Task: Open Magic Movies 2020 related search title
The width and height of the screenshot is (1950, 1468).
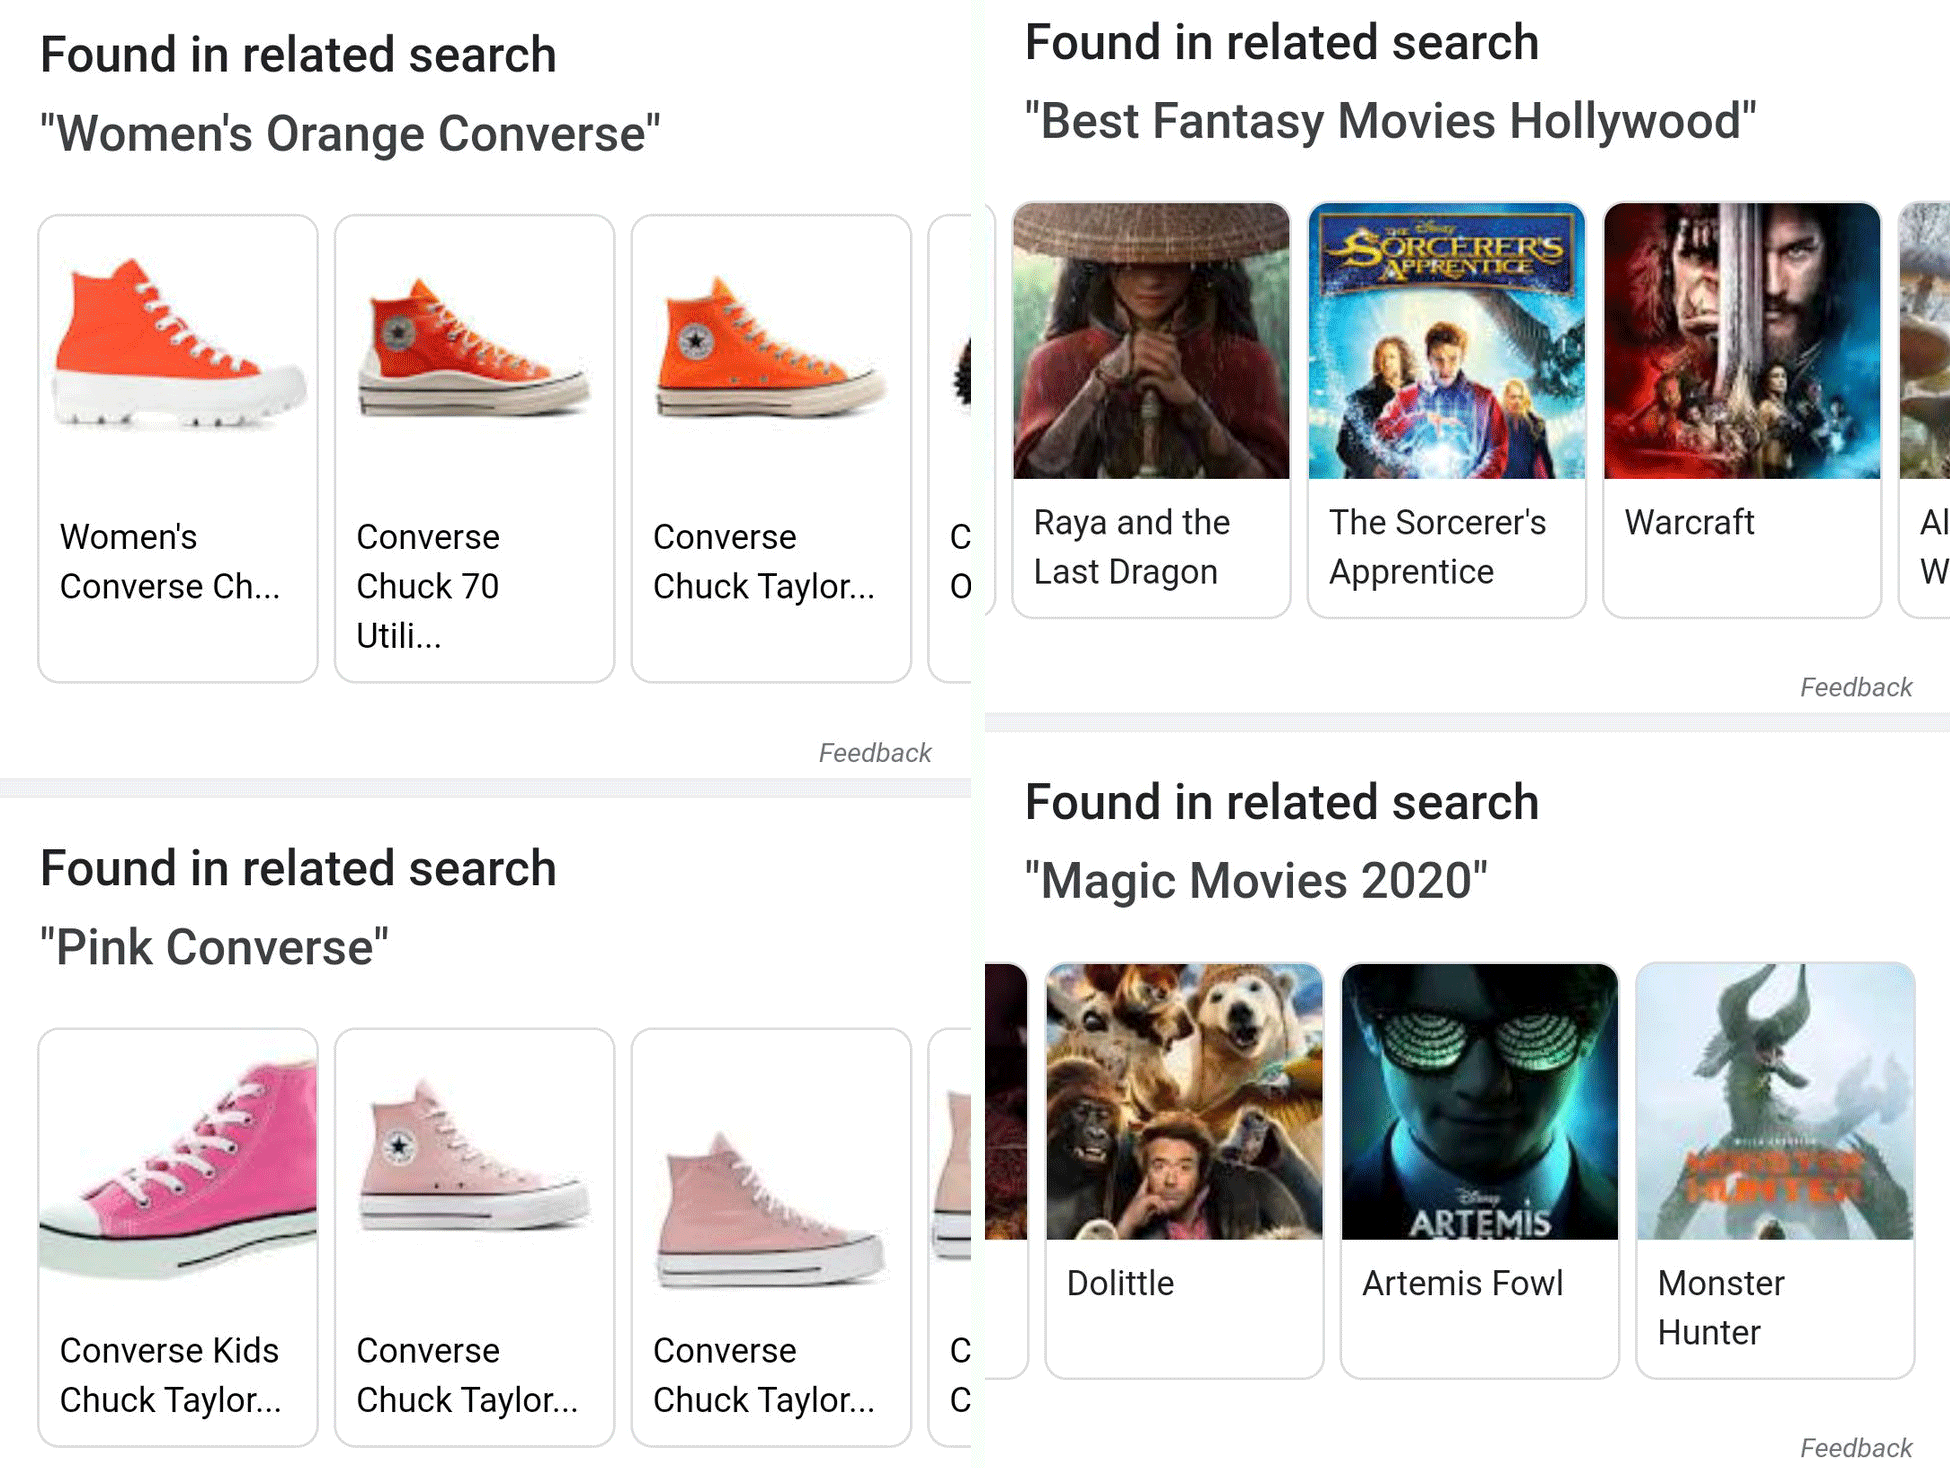Action: pos(1256,881)
